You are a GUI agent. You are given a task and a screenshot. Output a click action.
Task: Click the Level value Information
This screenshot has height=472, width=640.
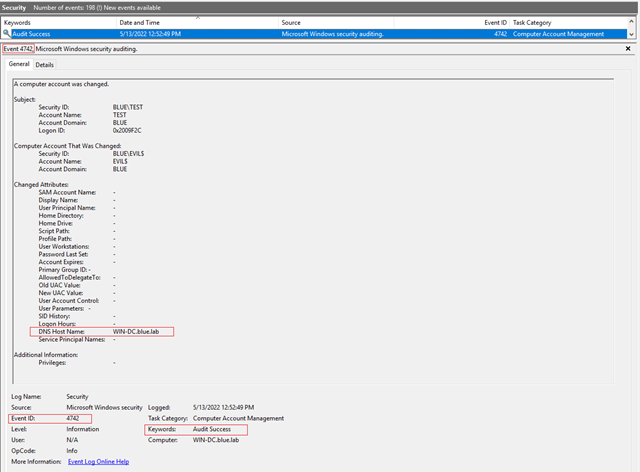[82, 429]
